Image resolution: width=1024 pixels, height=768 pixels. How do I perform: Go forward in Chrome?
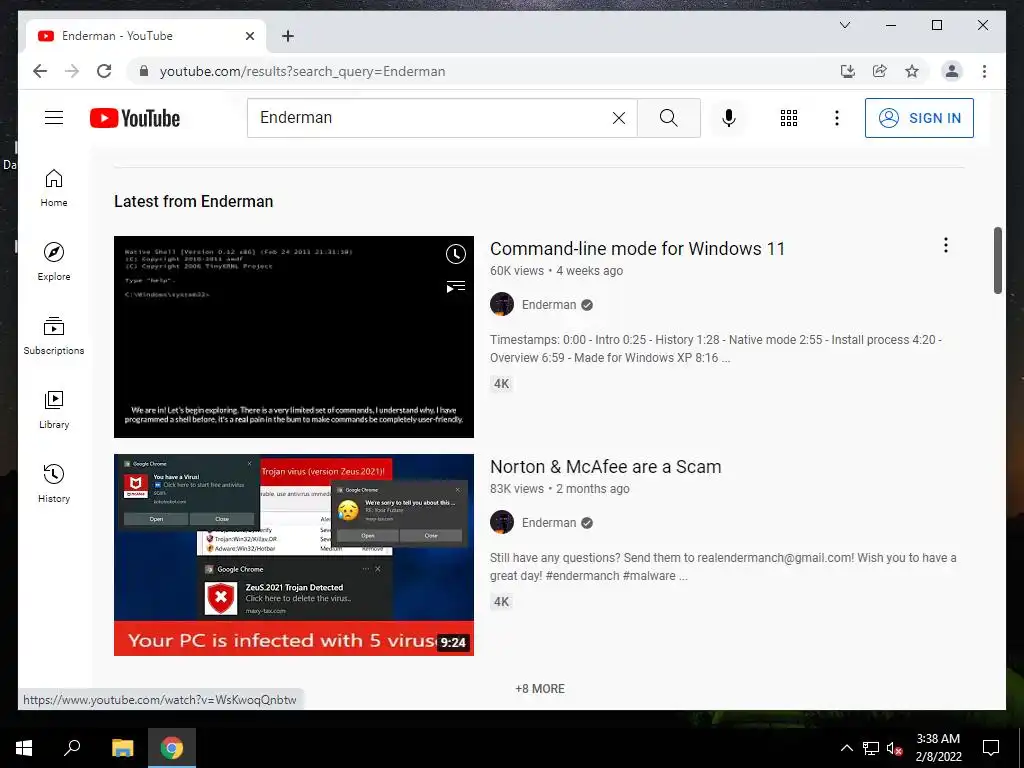(x=72, y=71)
